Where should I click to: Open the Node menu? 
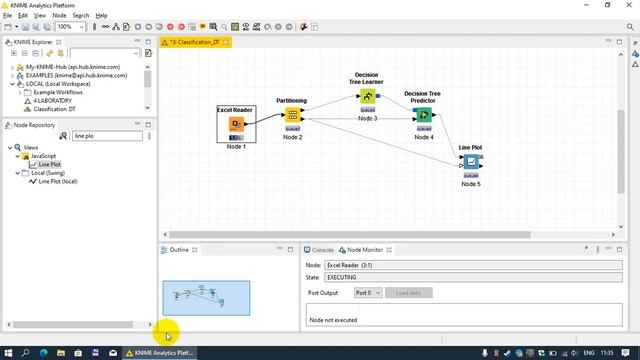[x=59, y=16]
